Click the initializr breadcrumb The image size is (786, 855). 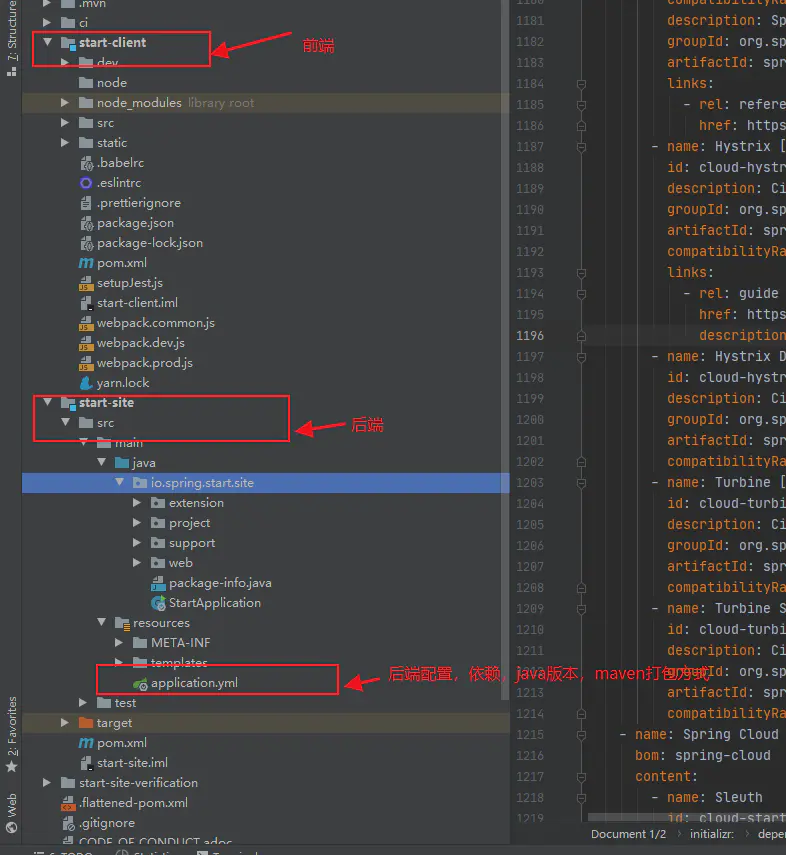tap(712, 834)
